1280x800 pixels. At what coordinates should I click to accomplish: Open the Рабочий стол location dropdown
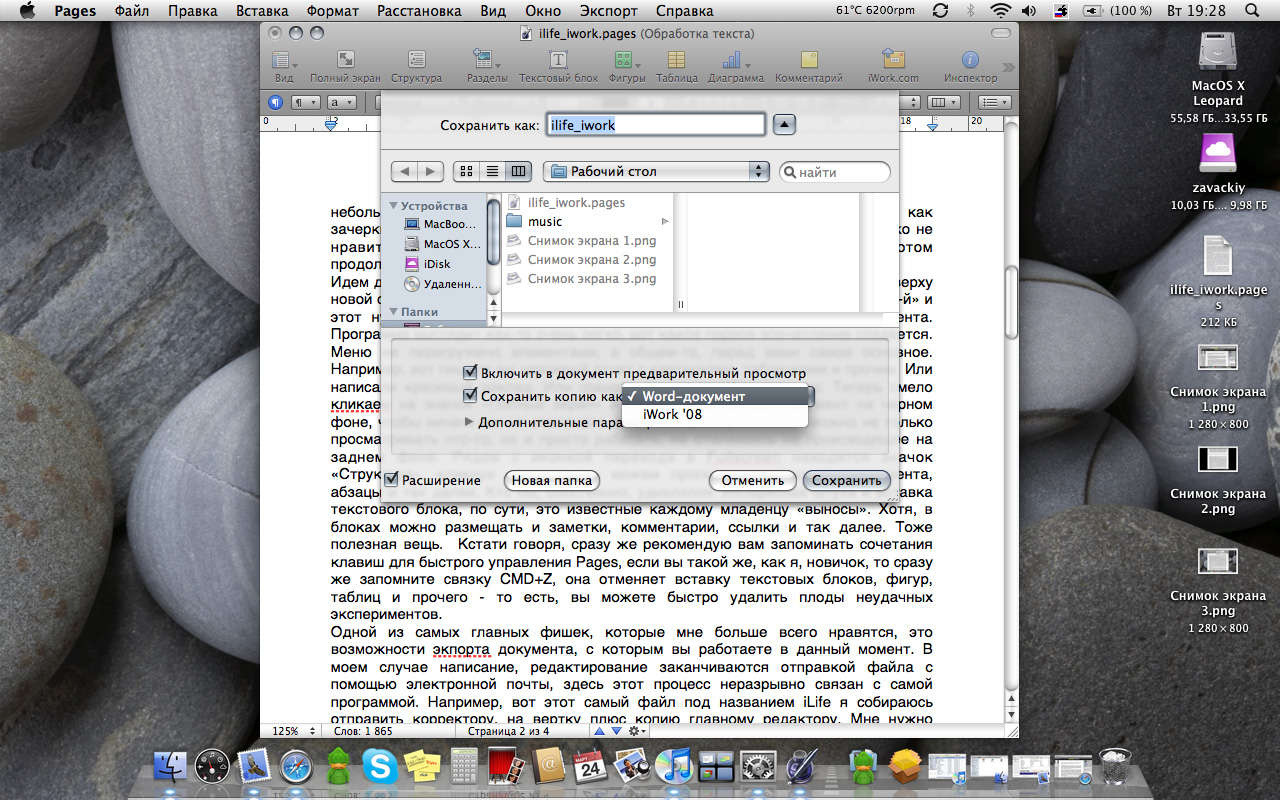[x=656, y=171]
